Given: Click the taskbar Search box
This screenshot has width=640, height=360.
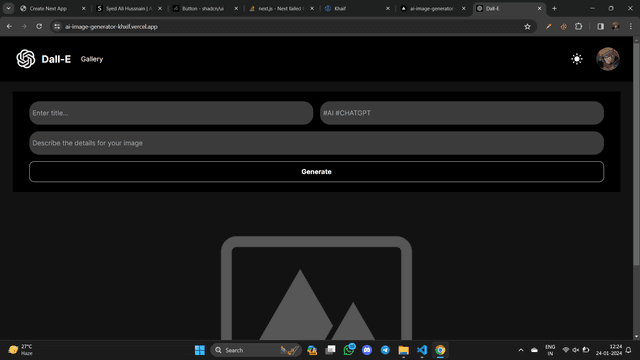Looking at the screenshot, I should click(x=256, y=350).
